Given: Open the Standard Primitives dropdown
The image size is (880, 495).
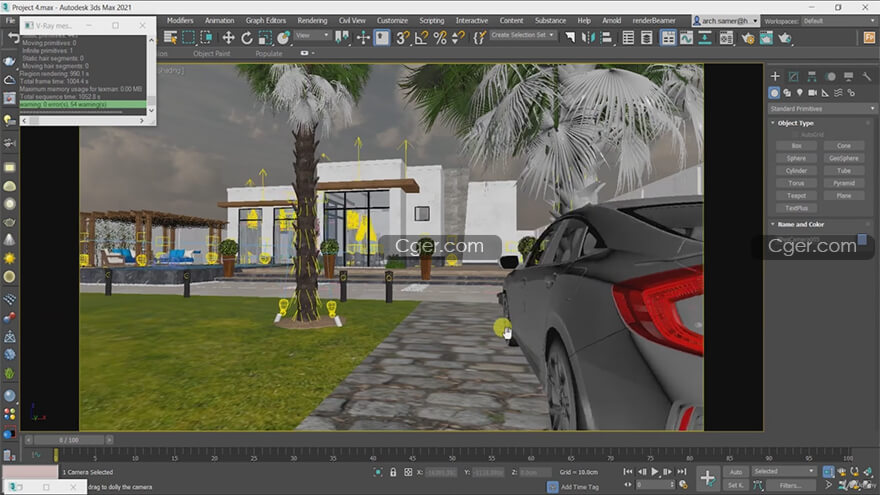Looking at the screenshot, I should pyautogui.click(x=822, y=109).
